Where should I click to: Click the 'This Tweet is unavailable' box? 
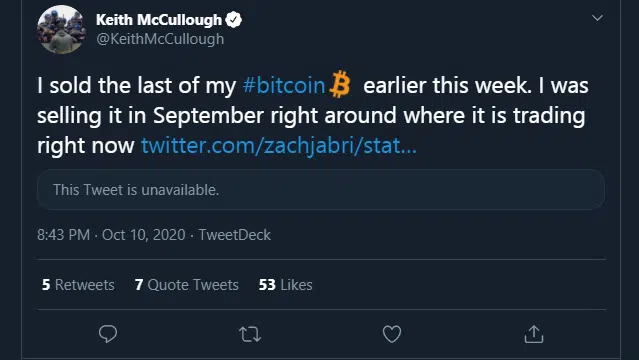tap(321, 190)
